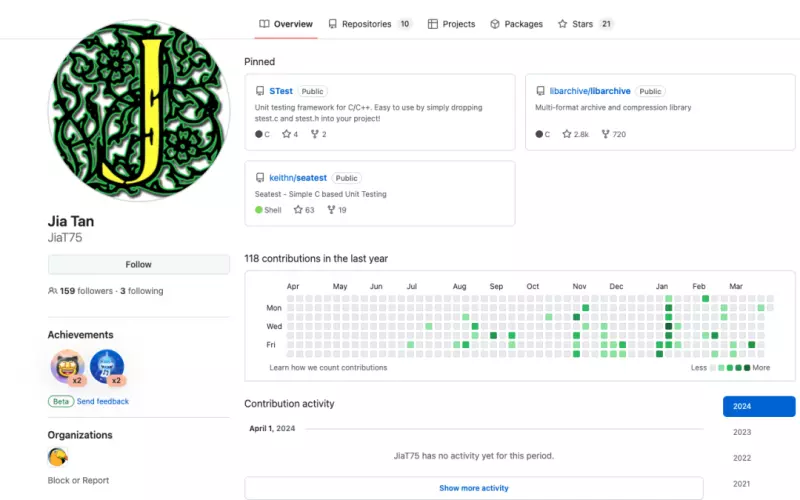Open the Stars tab
Viewport: 800px width, 500px height.
tap(585, 24)
